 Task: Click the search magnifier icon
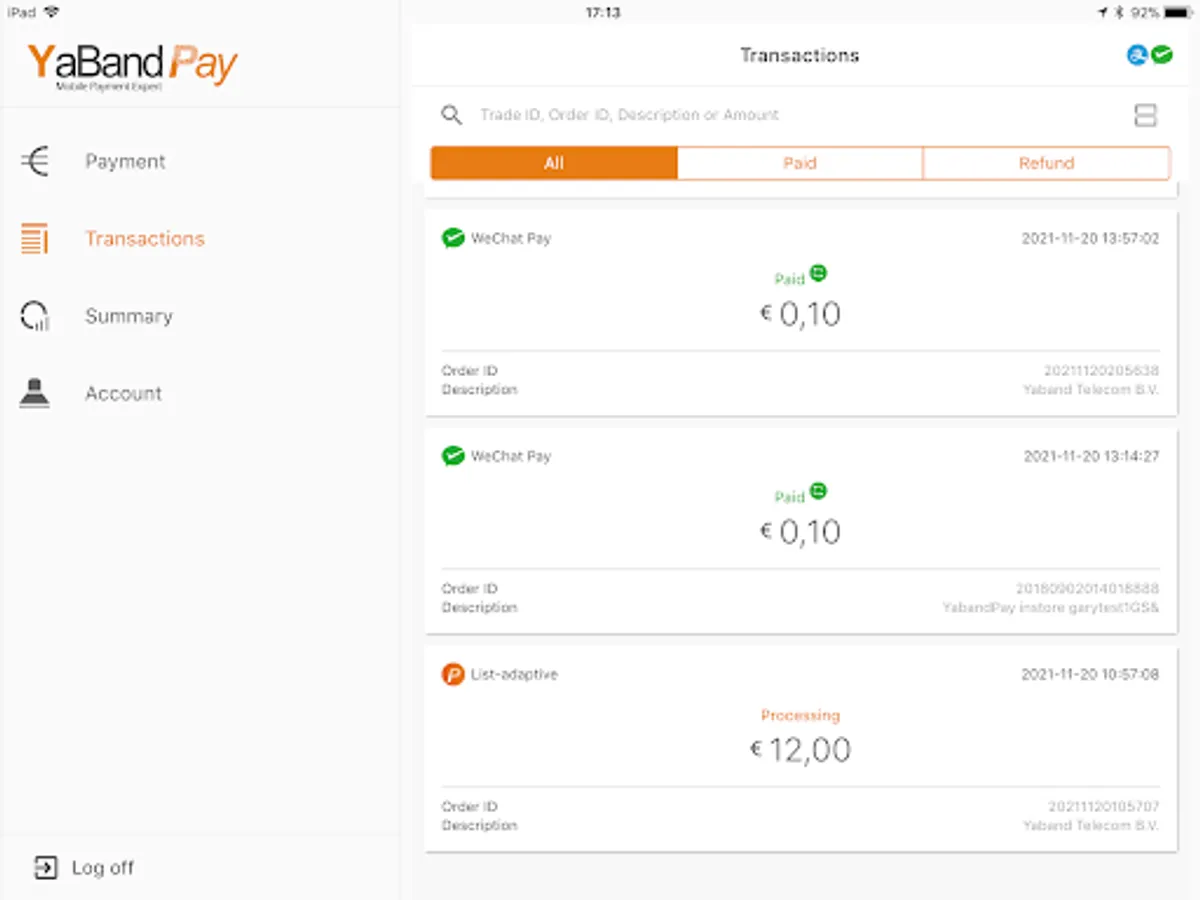click(452, 115)
